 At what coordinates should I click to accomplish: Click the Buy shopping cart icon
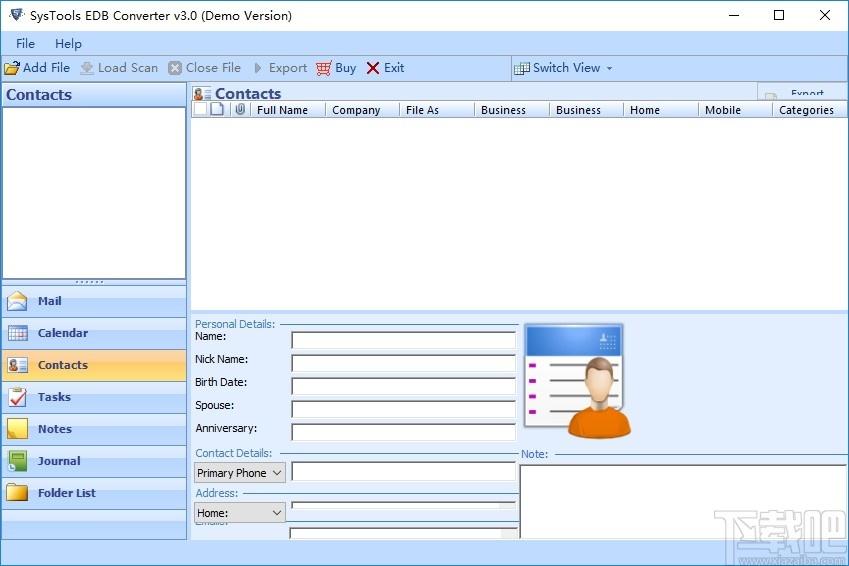pyautogui.click(x=323, y=68)
